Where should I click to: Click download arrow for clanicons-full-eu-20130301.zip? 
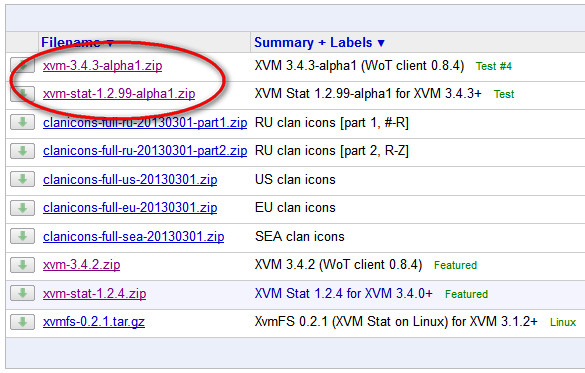tap(22, 208)
